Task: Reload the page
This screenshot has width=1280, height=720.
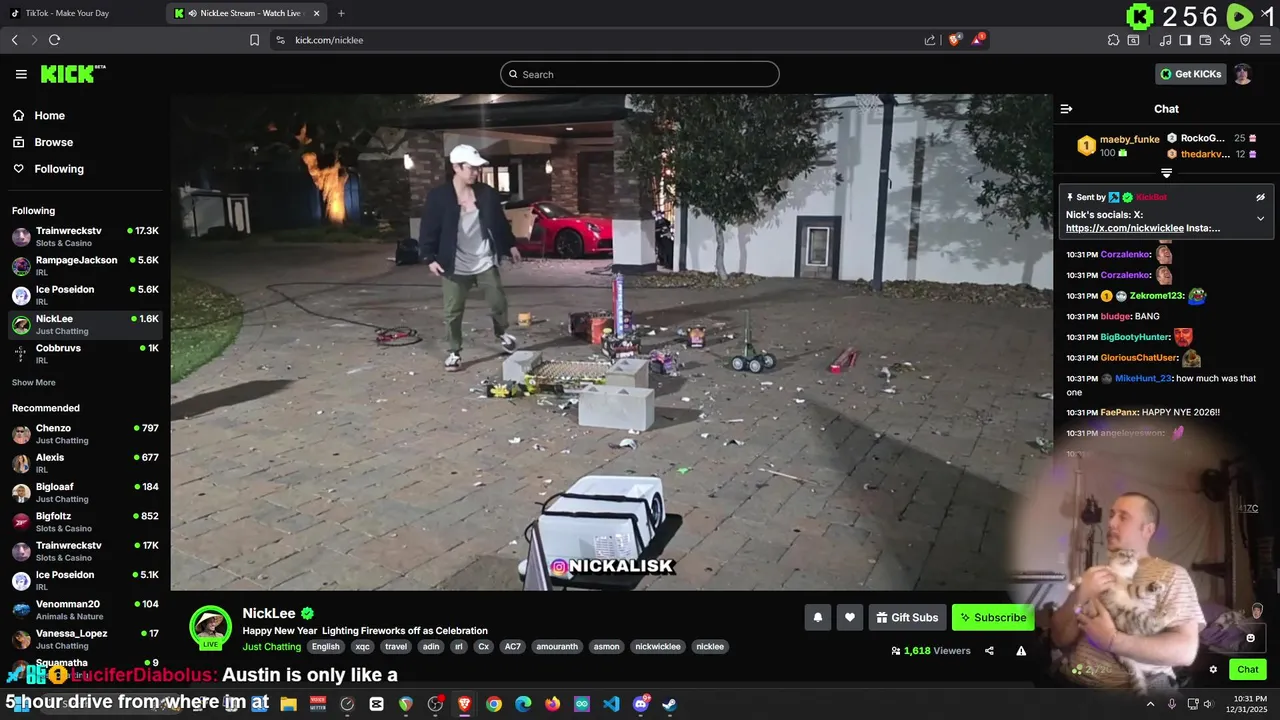Action: click(54, 40)
